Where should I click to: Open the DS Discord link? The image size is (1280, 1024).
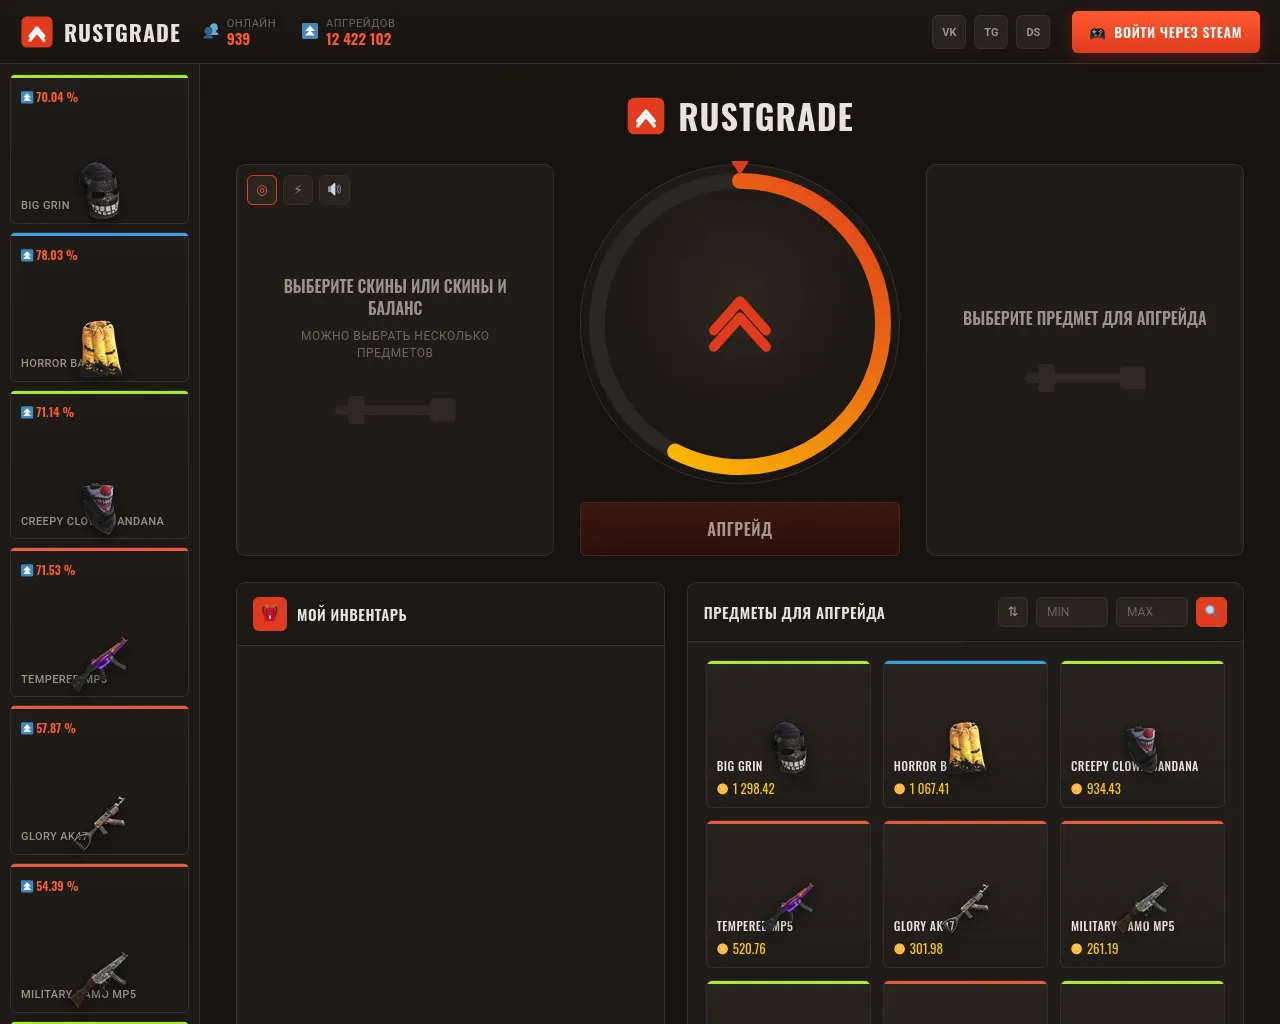[1033, 32]
